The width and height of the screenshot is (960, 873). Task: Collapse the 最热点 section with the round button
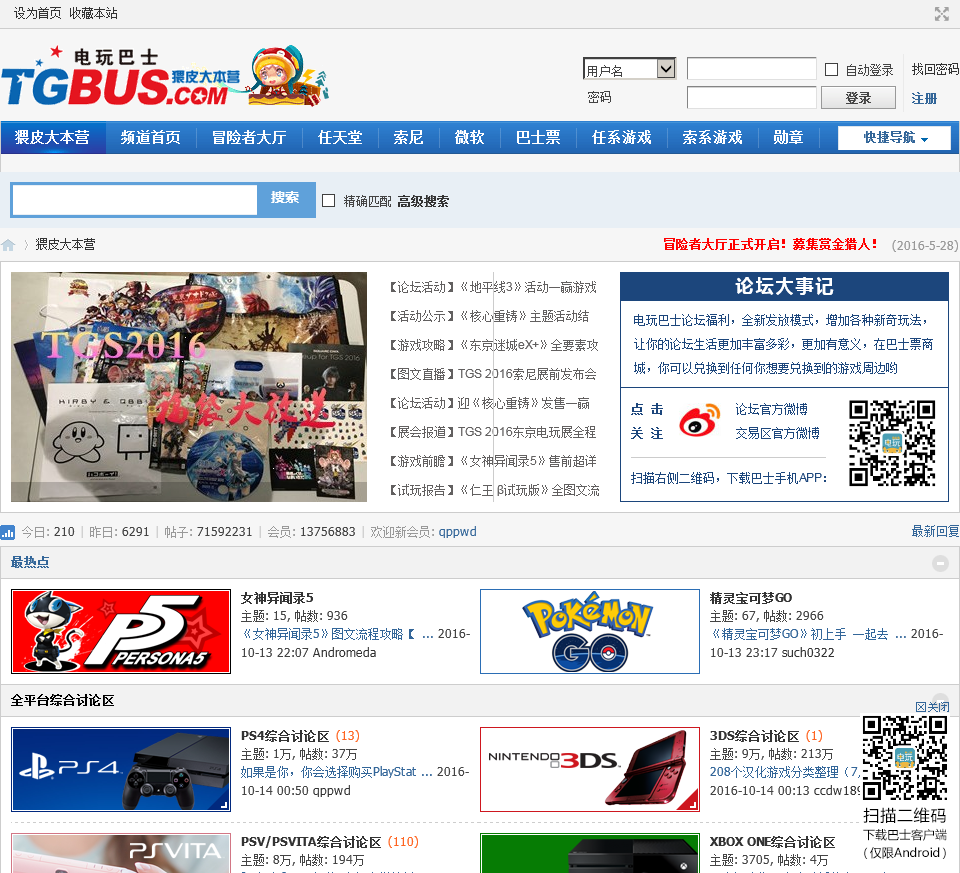pos(940,563)
